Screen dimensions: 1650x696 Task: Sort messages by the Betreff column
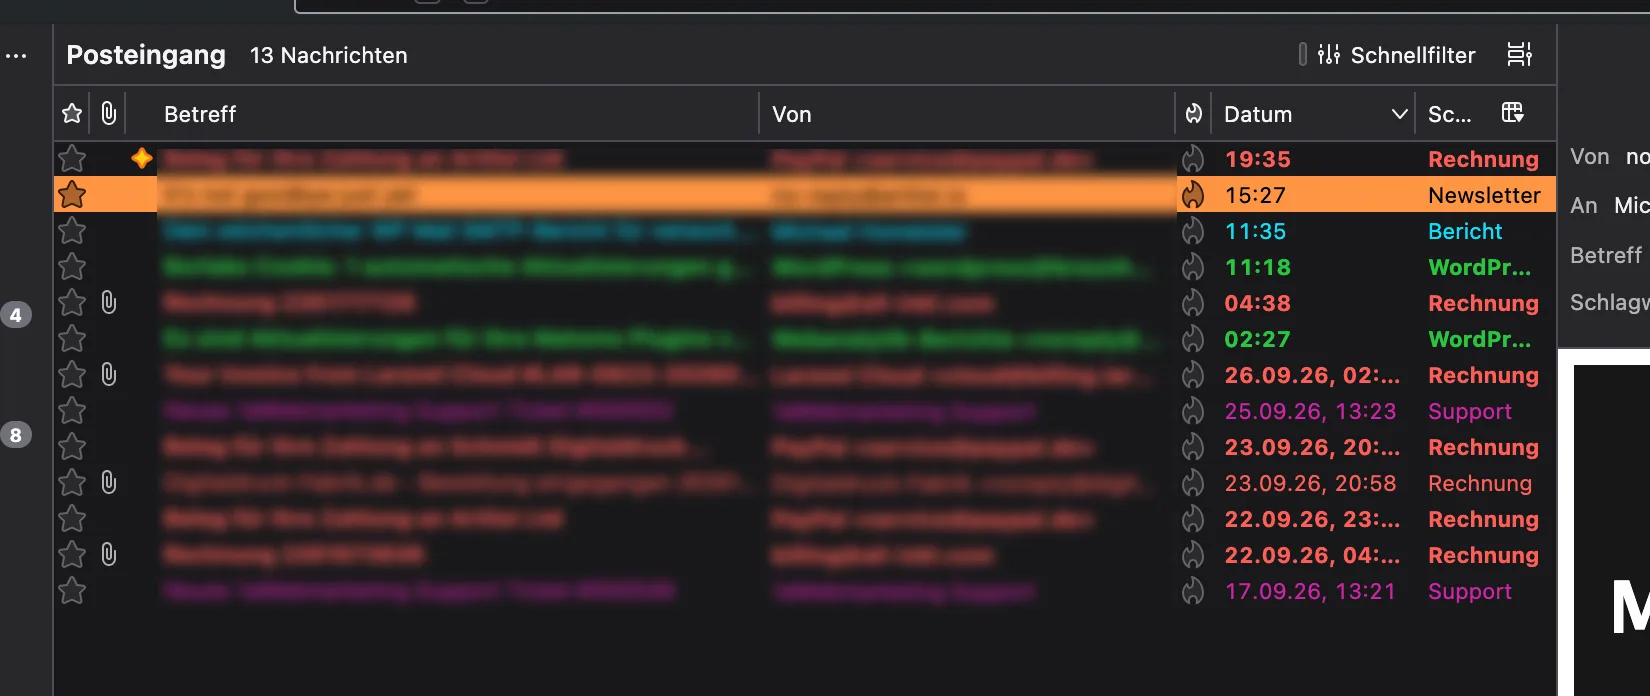tap(200, 114)
